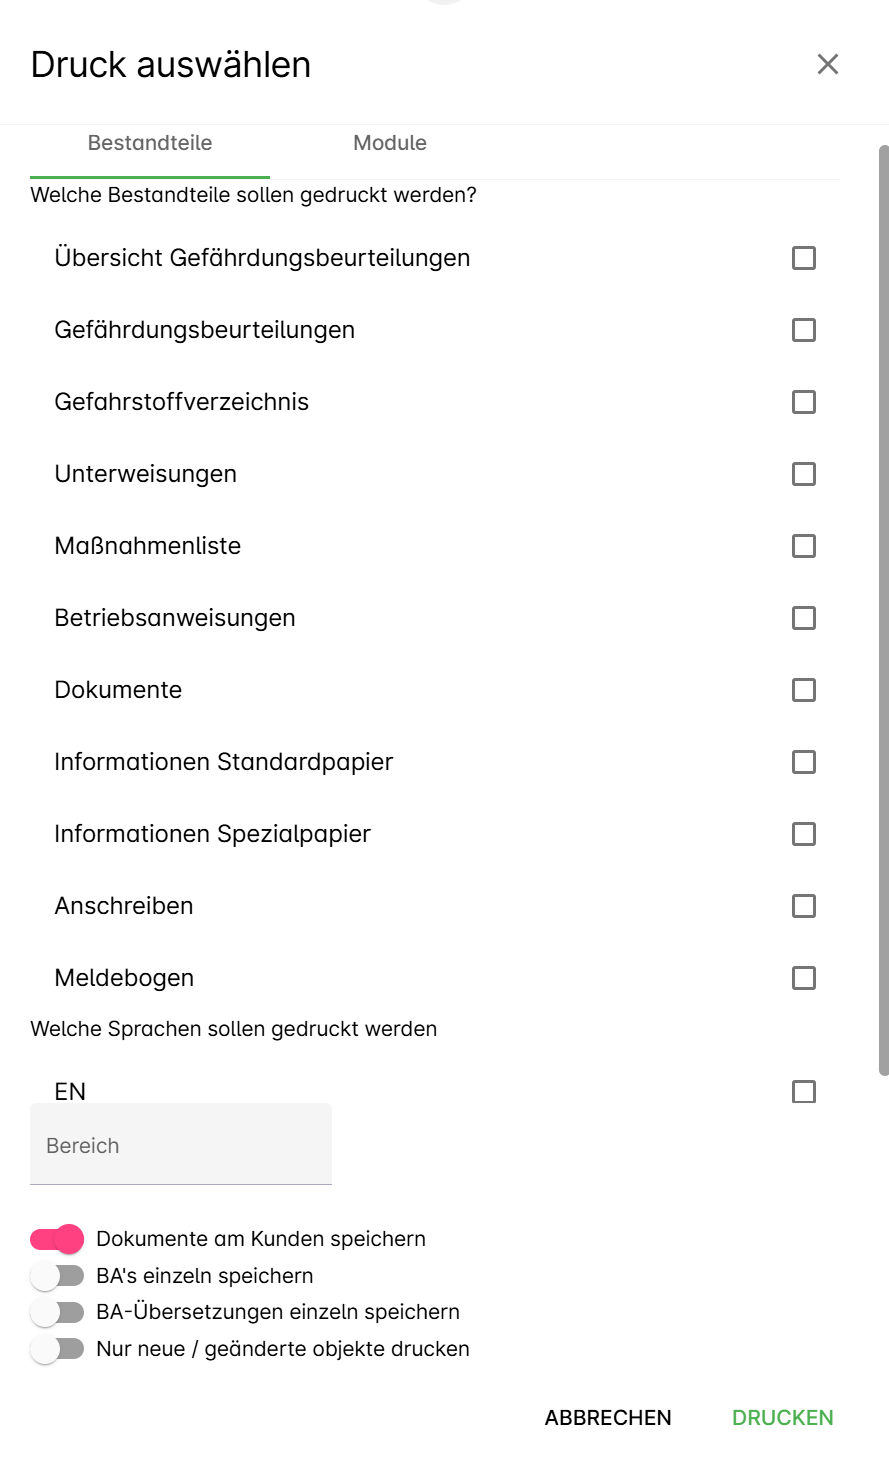The image size is (889, 1468).
Task: Select the Meldebogen checkbox
Action: tap(803, 978)
